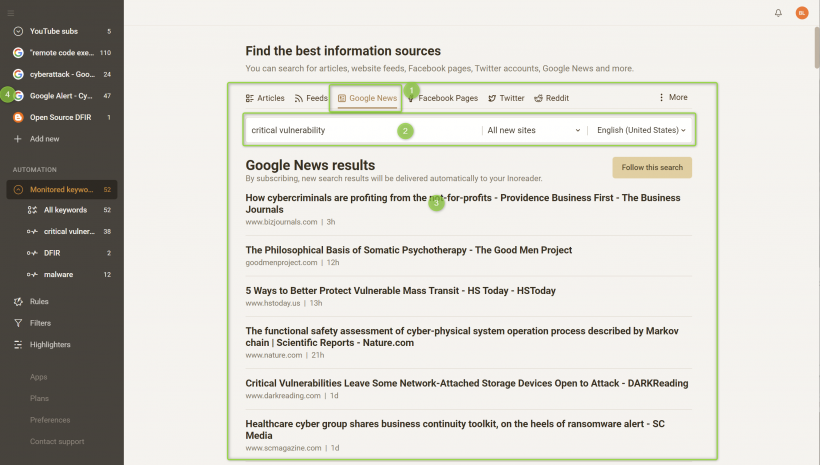Open the SC Media healthcare toolkit article
This screenshot has height=465, width=820.
click(455, 429)
